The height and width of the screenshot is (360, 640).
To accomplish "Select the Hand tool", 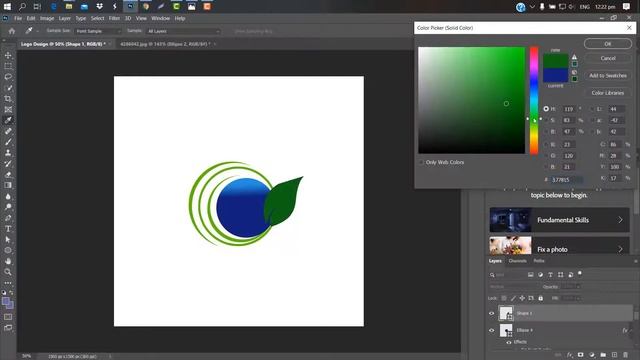I will click(x=8, y=261).
